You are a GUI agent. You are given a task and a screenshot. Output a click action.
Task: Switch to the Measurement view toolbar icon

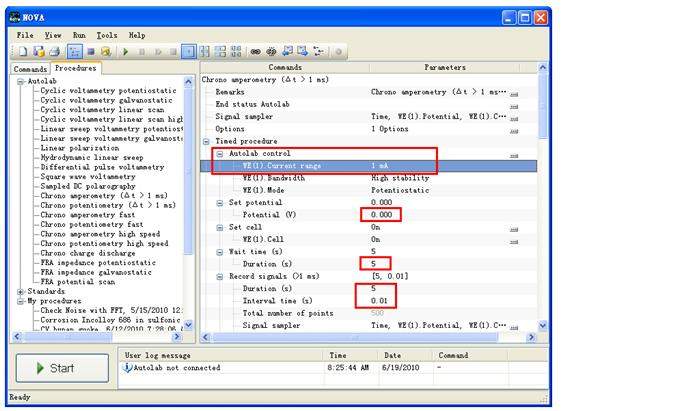[91, 52]
